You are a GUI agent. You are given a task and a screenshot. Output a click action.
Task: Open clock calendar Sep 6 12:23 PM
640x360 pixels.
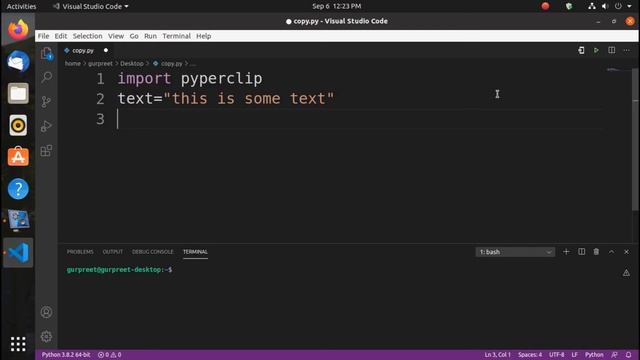coord(336,6)
